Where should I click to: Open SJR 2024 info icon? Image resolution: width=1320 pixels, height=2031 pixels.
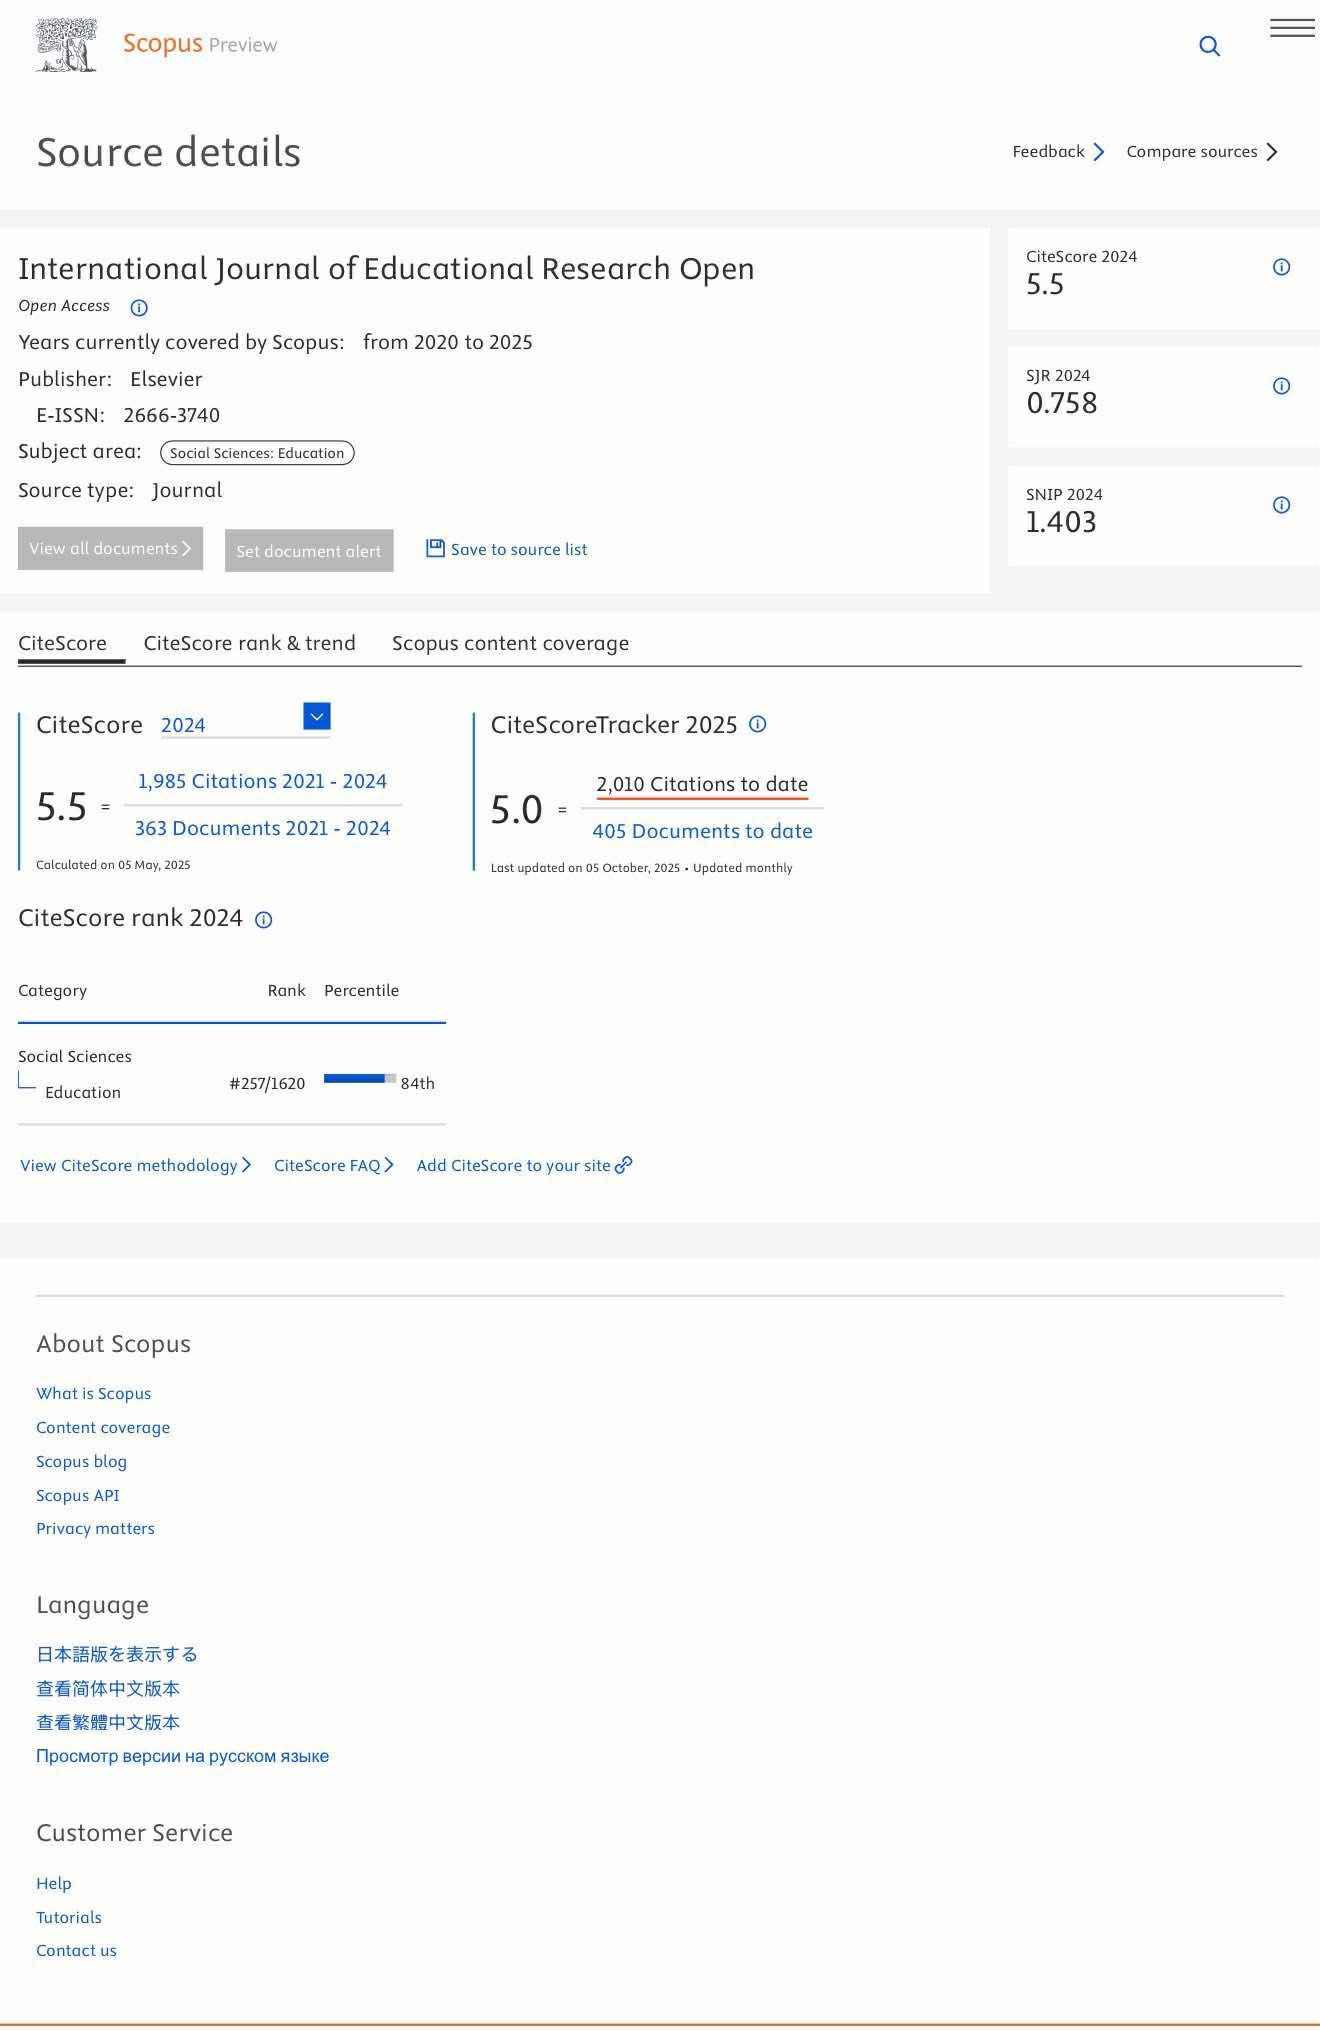click(1281, 386)
